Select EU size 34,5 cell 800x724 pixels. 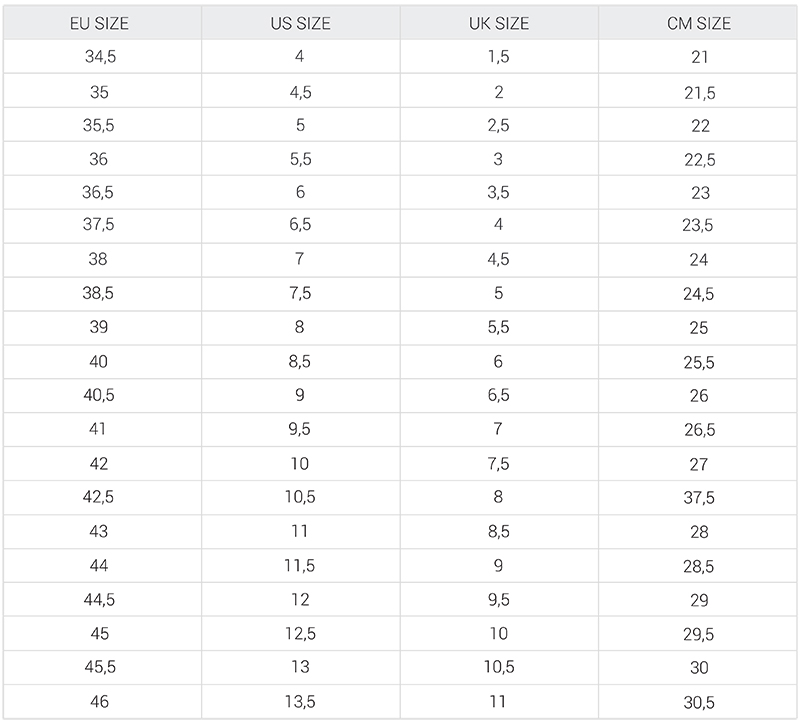tap(102, 57)
